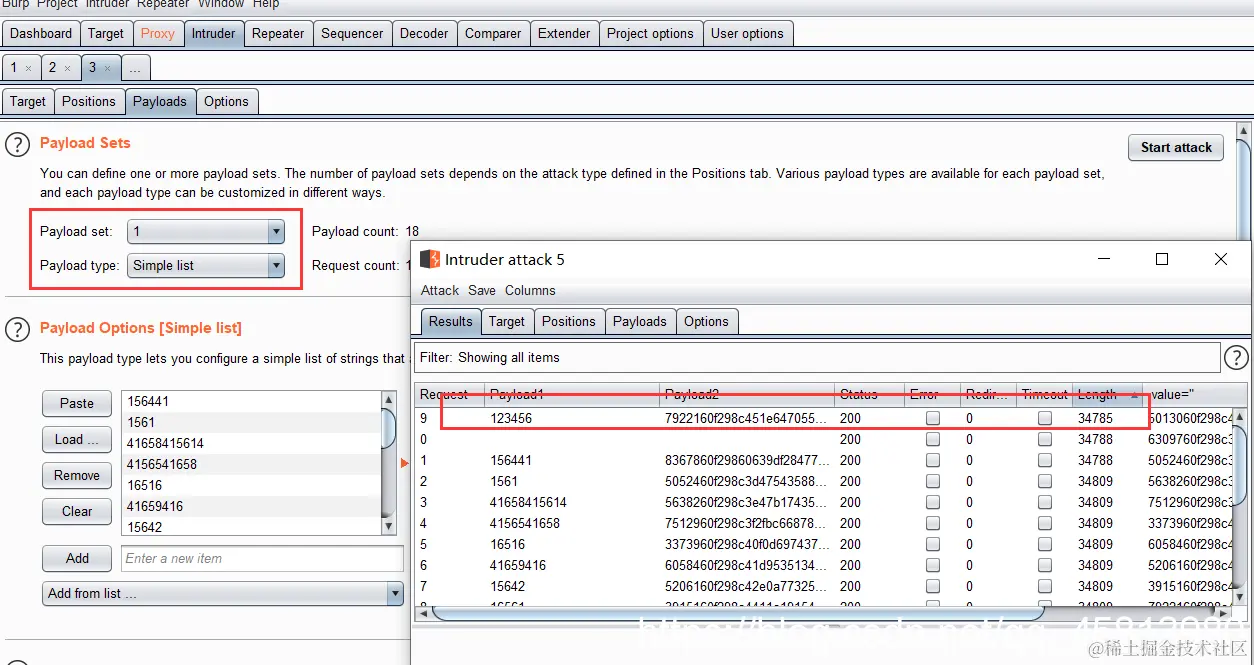Click the results filter bar
Viewport: 1254px width, 665px height.
(x=818, y=357)
